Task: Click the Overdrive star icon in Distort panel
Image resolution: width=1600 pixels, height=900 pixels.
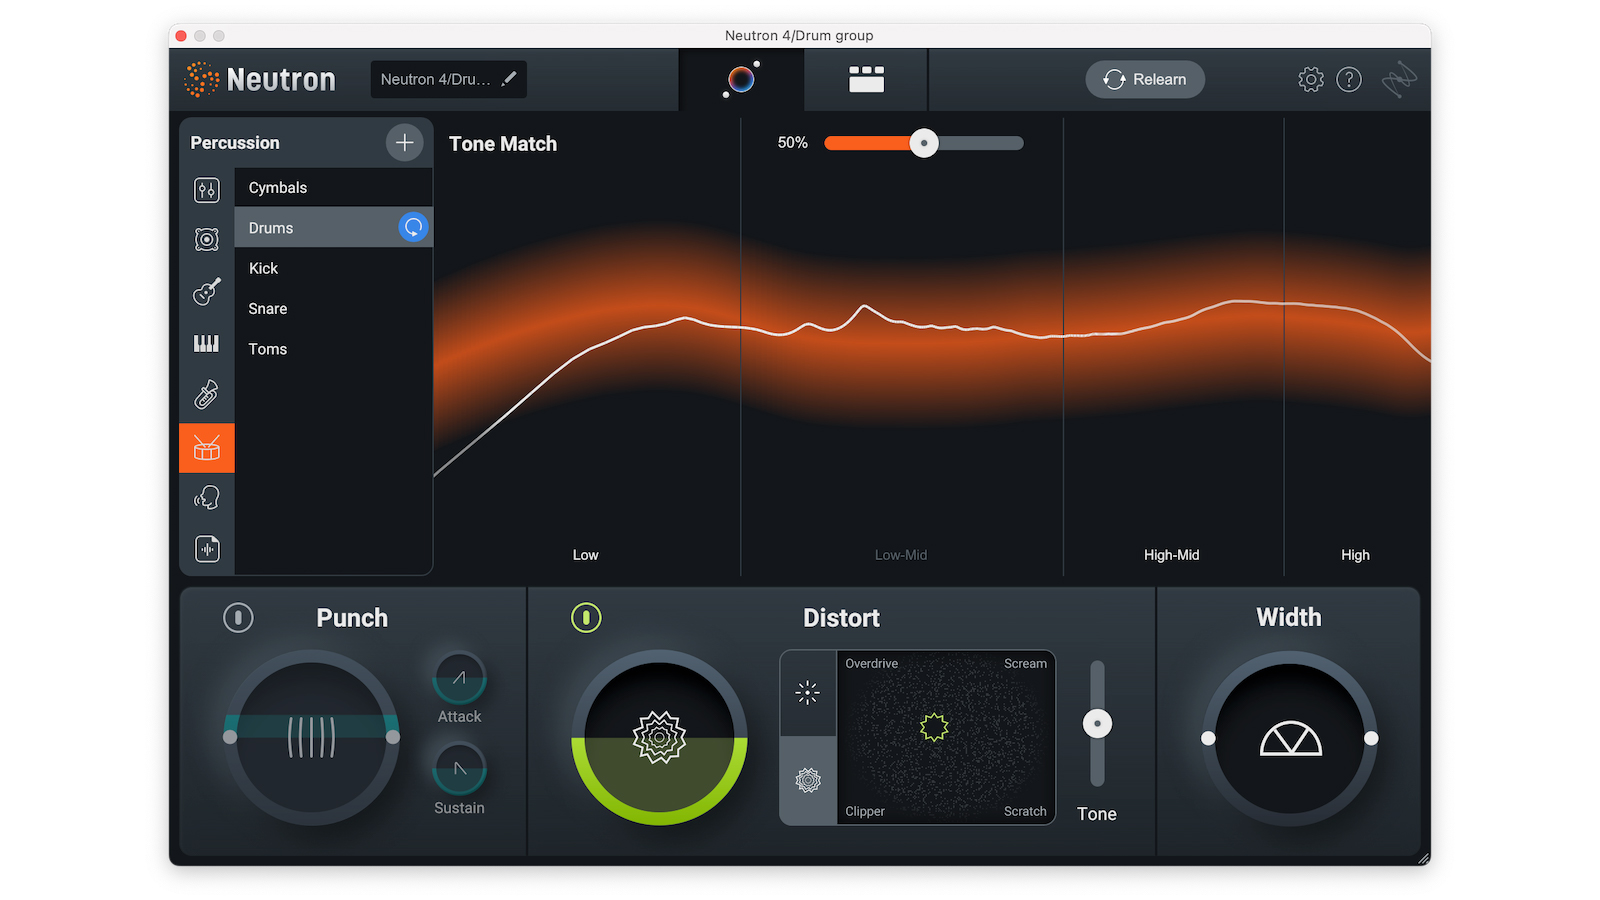Action: click(807, 693)
